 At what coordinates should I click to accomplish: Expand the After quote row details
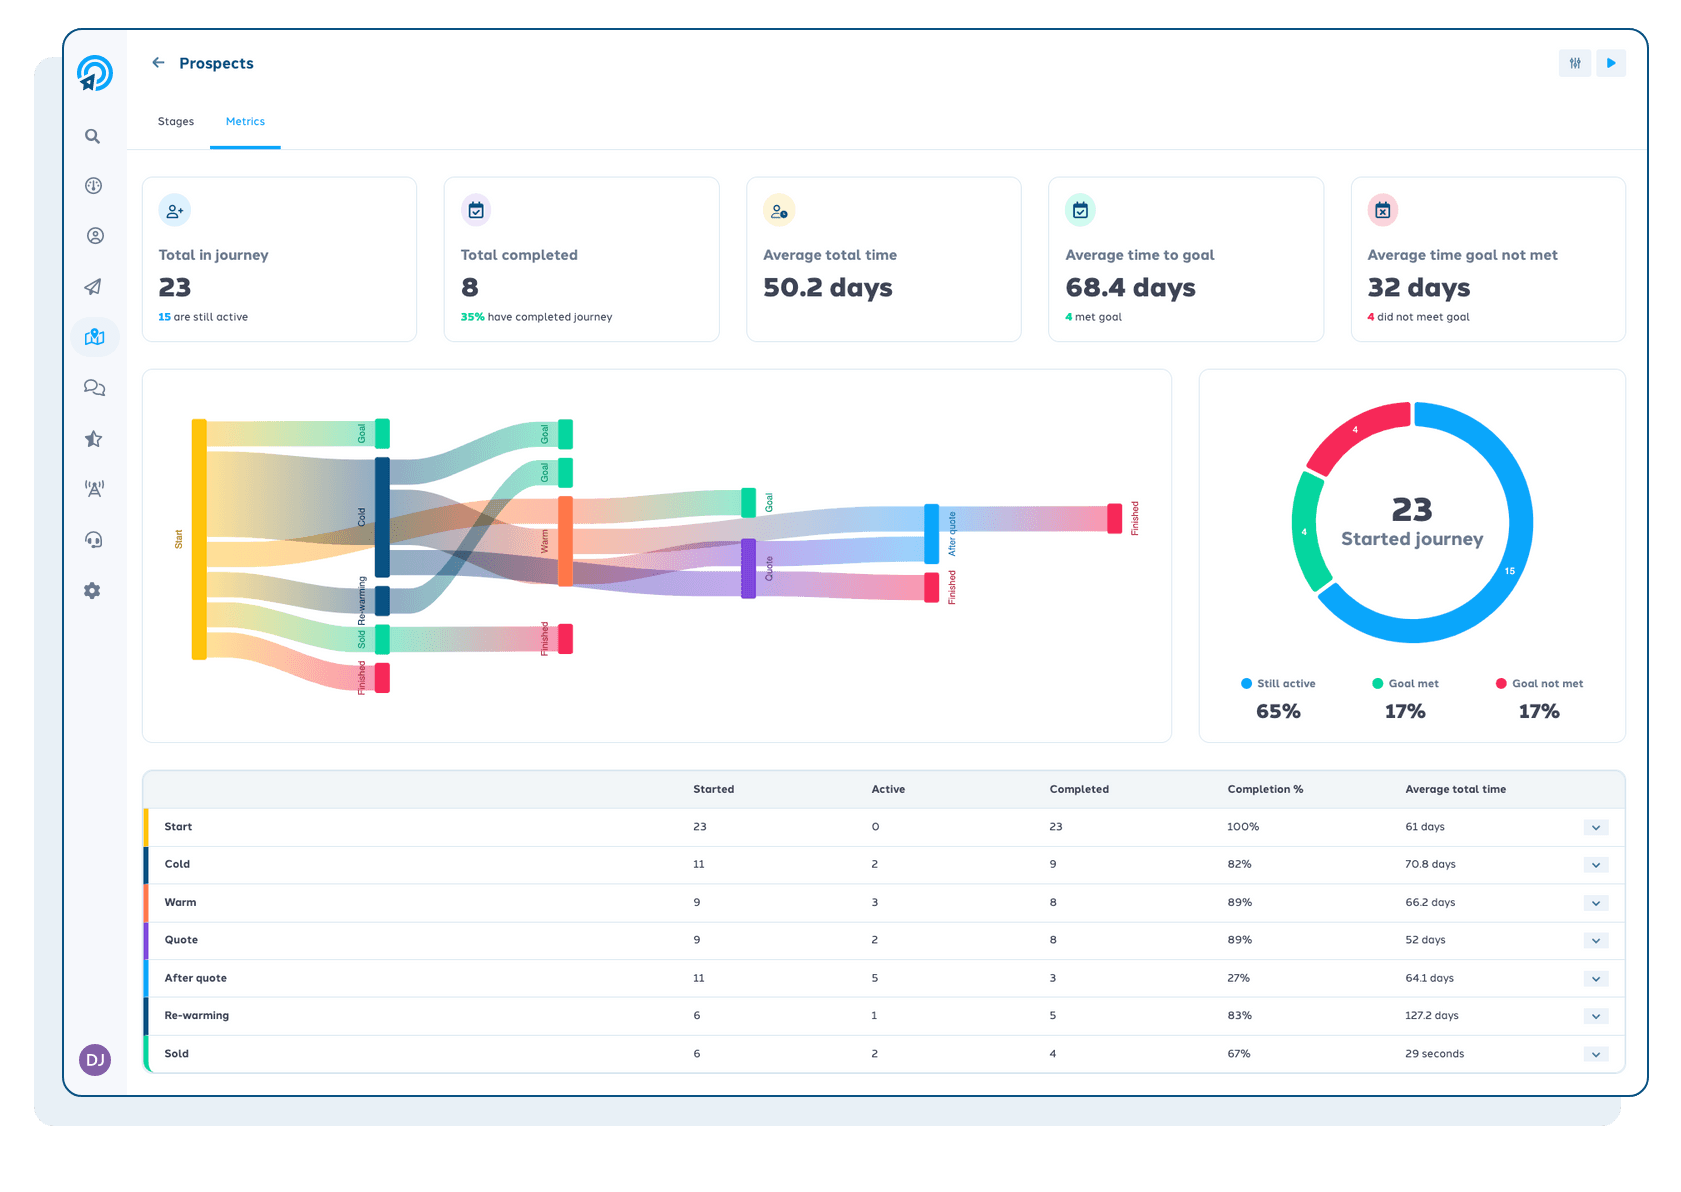pyautogui.click(x=1596, y=978)
